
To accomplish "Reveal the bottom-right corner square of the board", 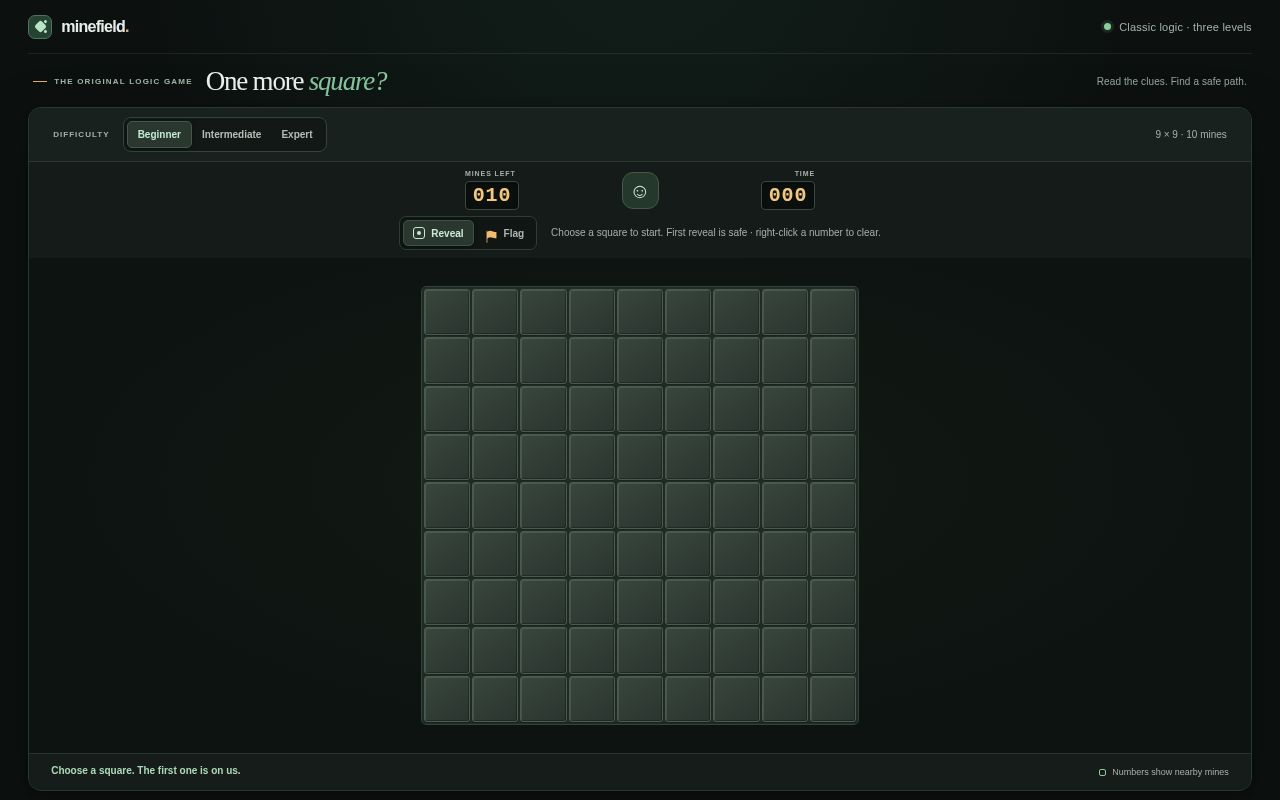I will (833, 698).
